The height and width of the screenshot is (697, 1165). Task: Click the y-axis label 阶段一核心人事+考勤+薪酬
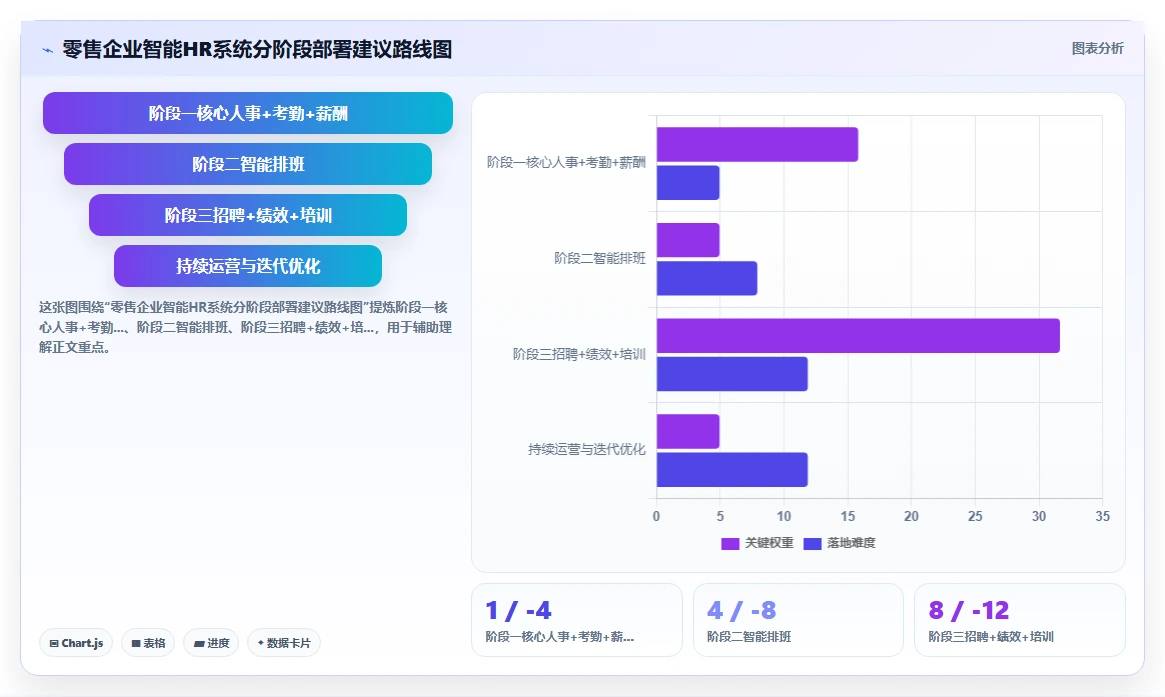coord(566,162)
